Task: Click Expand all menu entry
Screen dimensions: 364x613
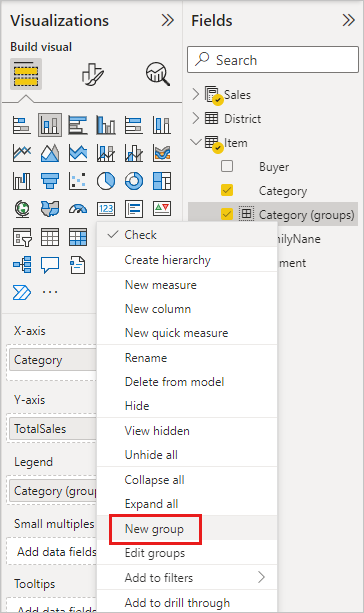Action: (x=187, y=504)
